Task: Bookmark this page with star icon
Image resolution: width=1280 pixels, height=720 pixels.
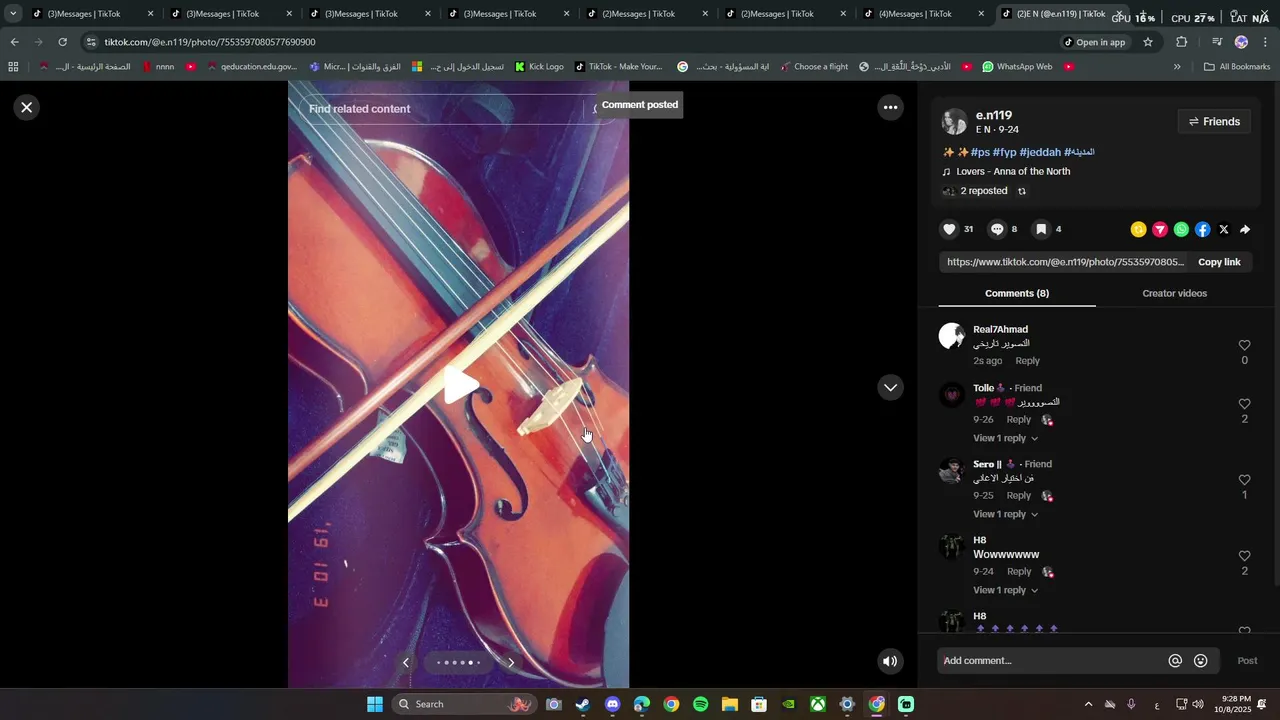Action: tap(1148, 42)
